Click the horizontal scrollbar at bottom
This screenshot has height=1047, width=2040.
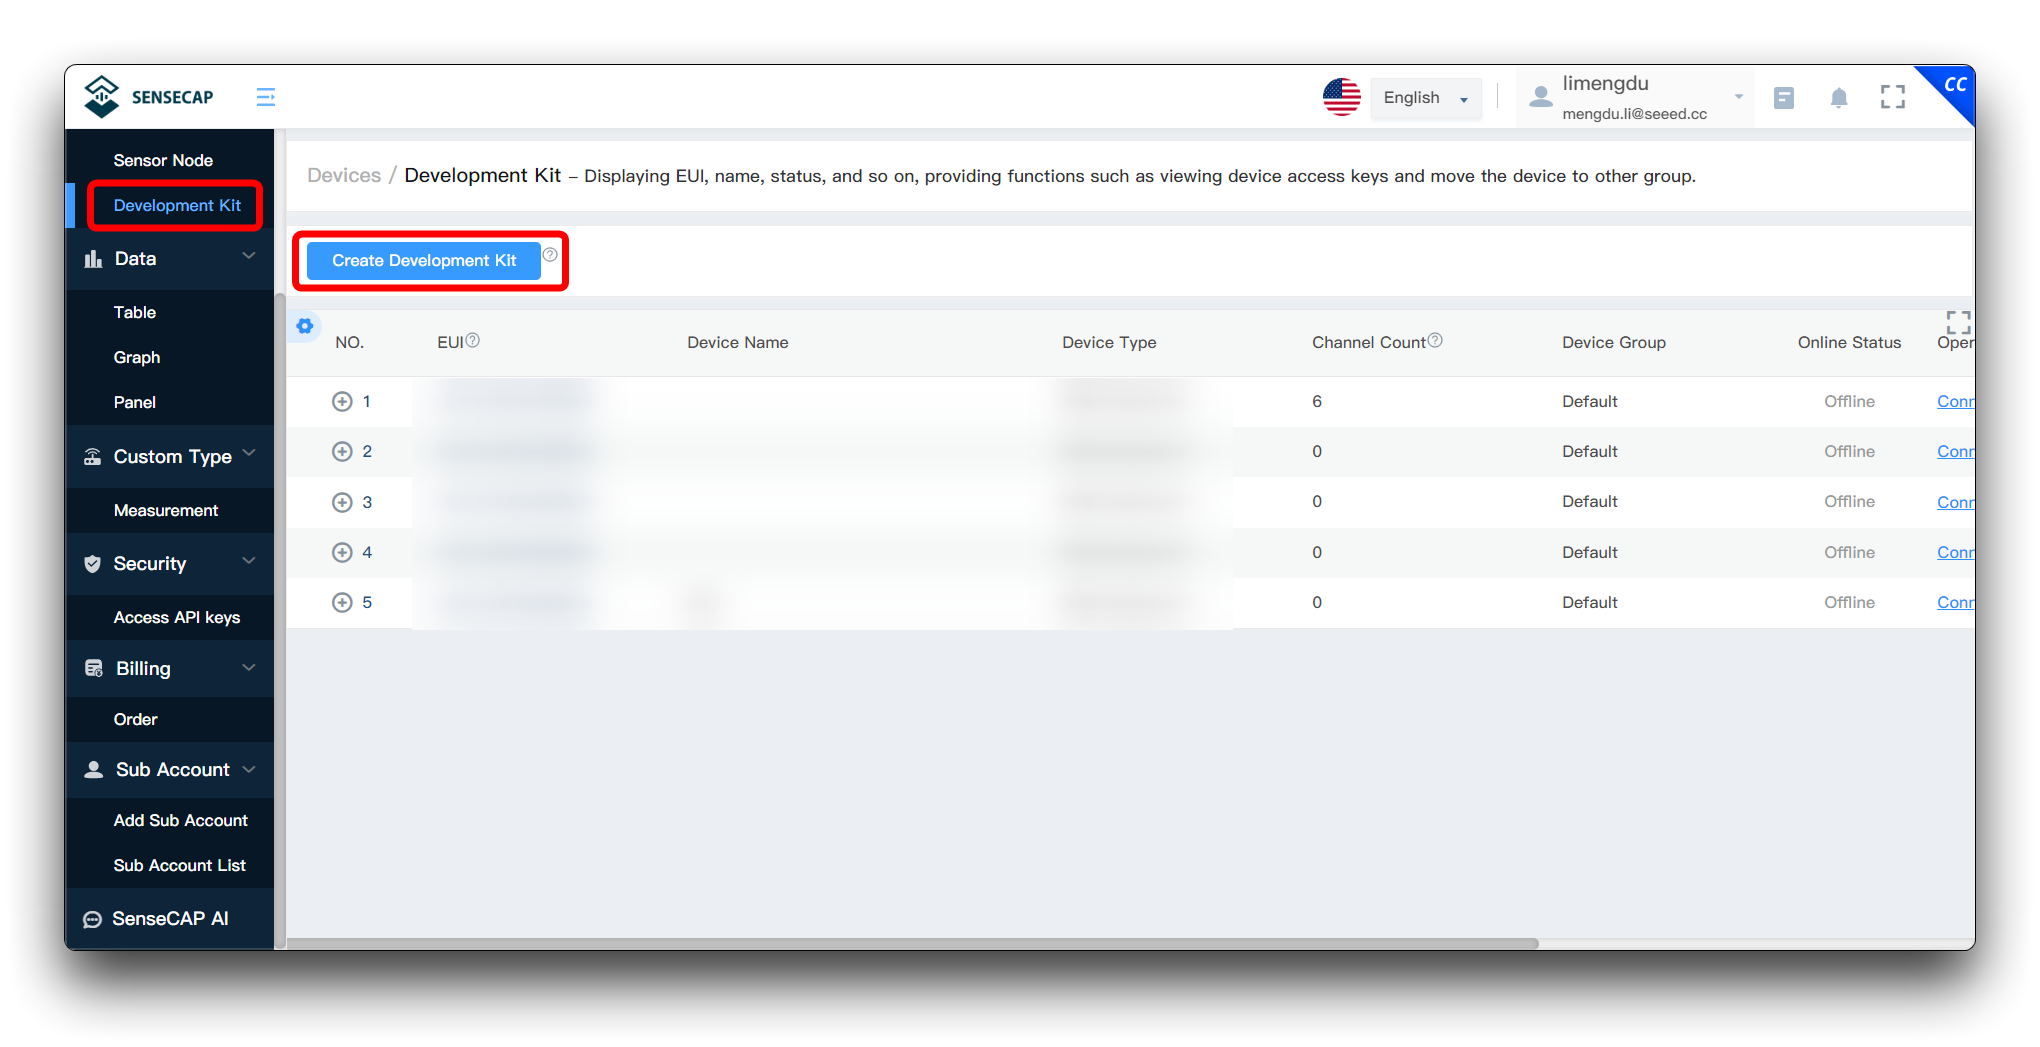[x=912, y=943]
